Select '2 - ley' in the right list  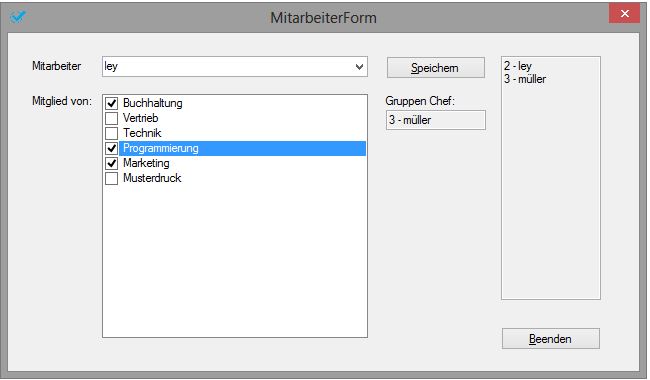(518, 66)
